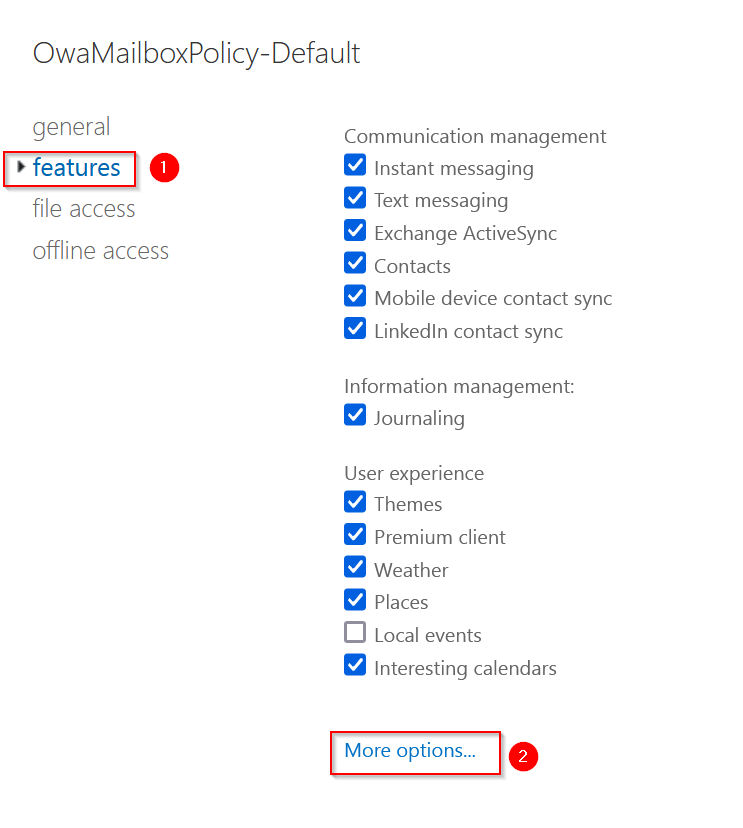Click the OwaMailboxPolicy-Default title
This screenshot has height=828, width=743.
click(x=196, y=53)
